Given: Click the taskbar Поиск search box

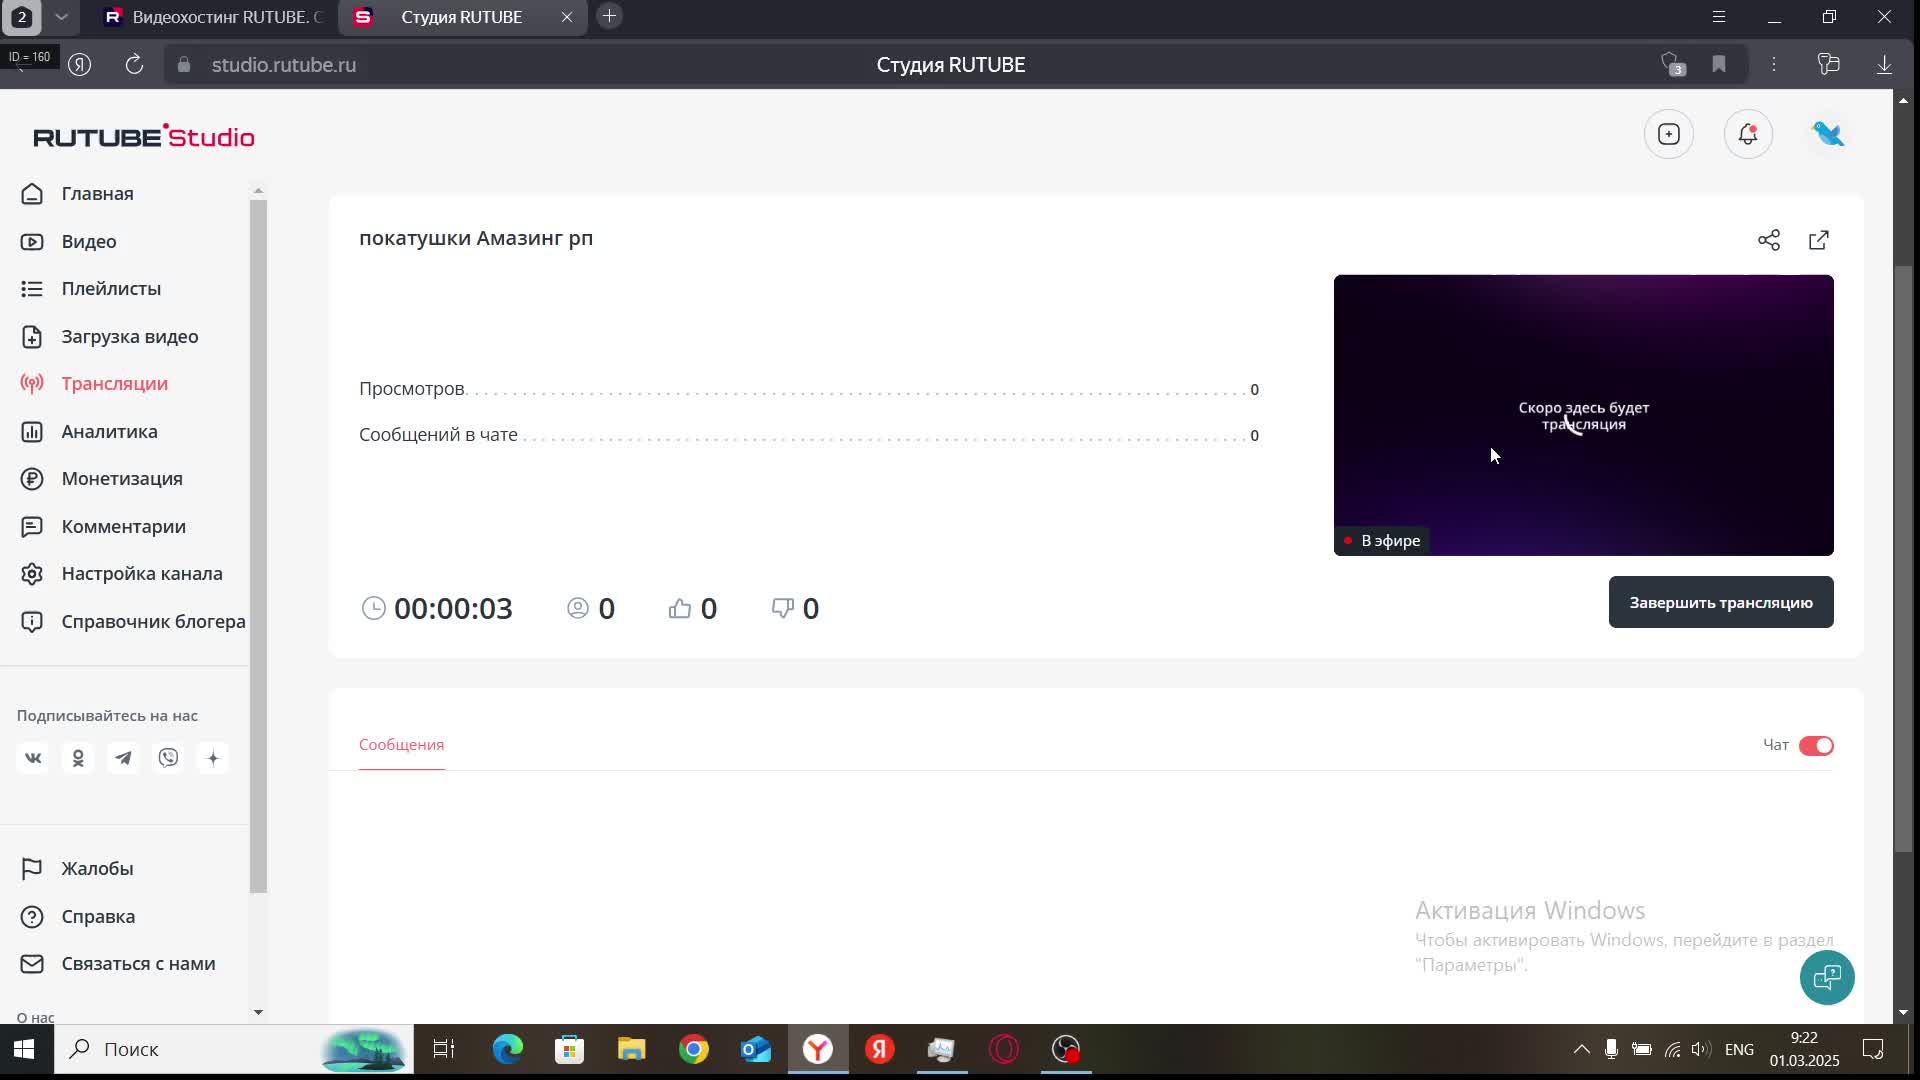Looking at the screenshot, I should [x=233, y=1049].
